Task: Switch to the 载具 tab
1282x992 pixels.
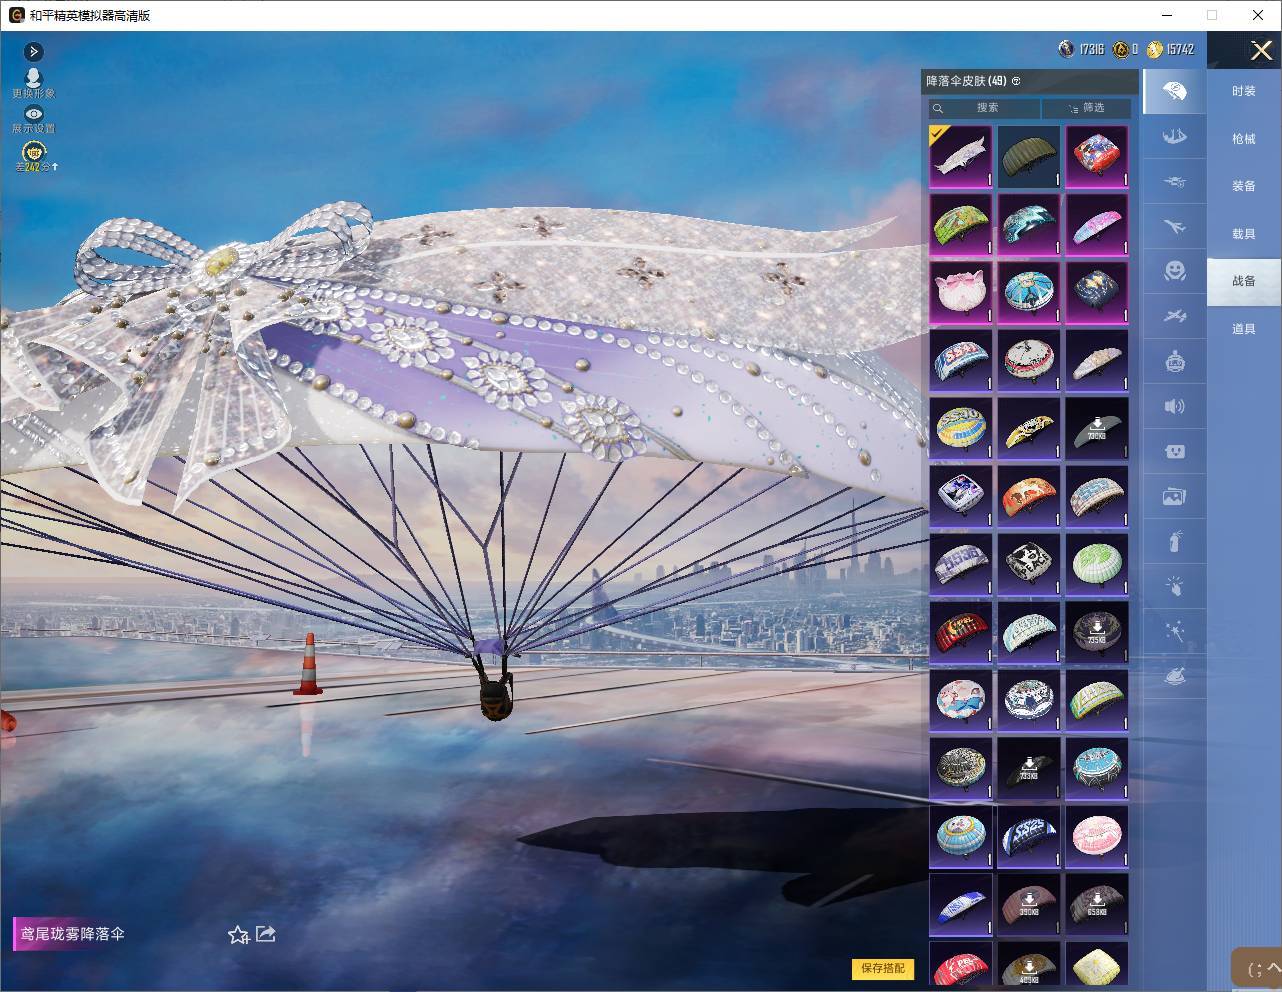Action: tap(1244, 234)
